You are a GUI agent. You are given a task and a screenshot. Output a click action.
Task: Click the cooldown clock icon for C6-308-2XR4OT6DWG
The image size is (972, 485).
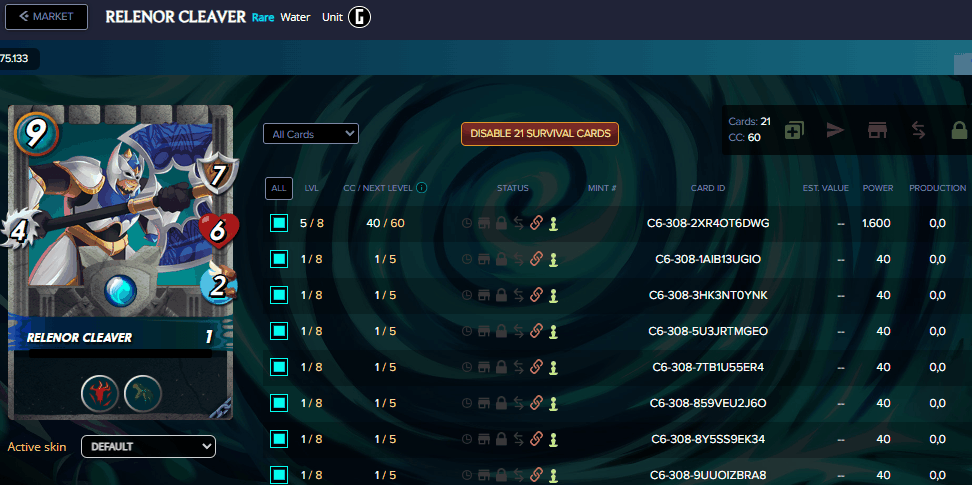467,223
